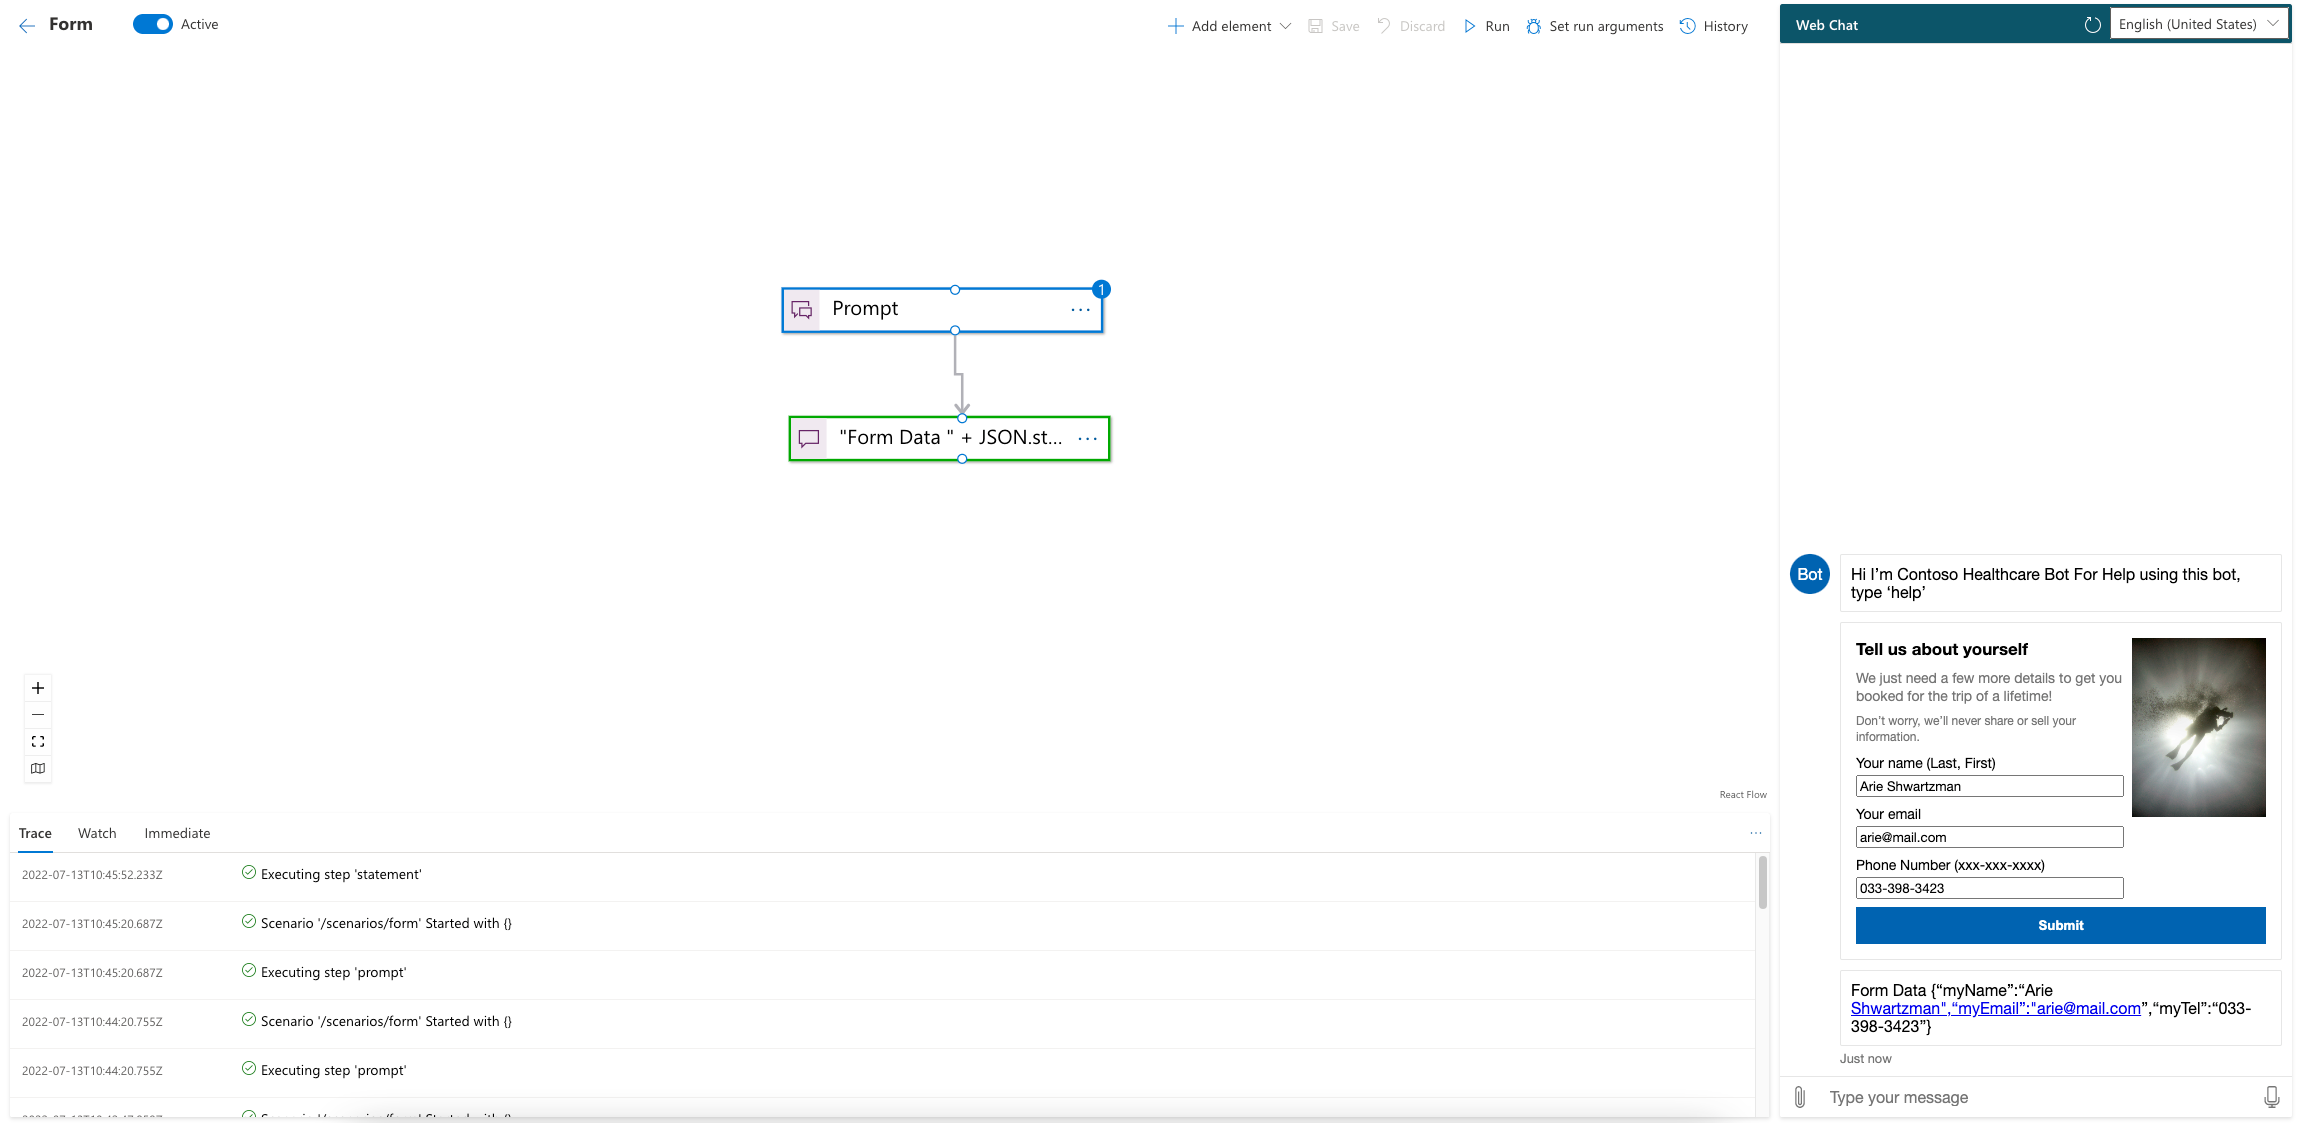The image size is (2306, 1123).
Task: Click the plus icon of Add element
Action: tap(1175, 26)
